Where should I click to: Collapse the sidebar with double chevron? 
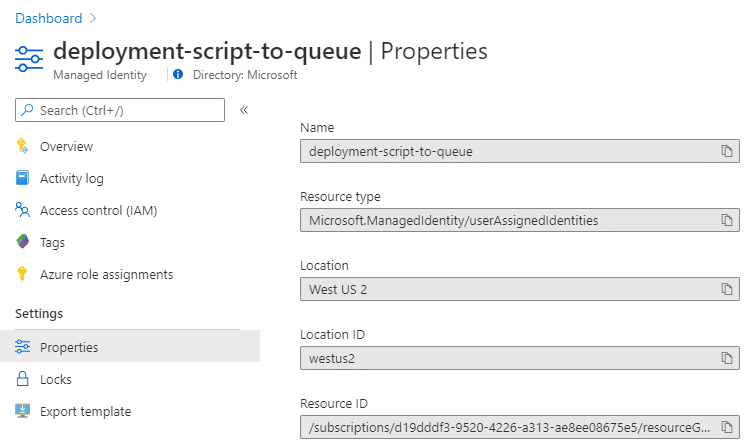[x=244, y=110]
